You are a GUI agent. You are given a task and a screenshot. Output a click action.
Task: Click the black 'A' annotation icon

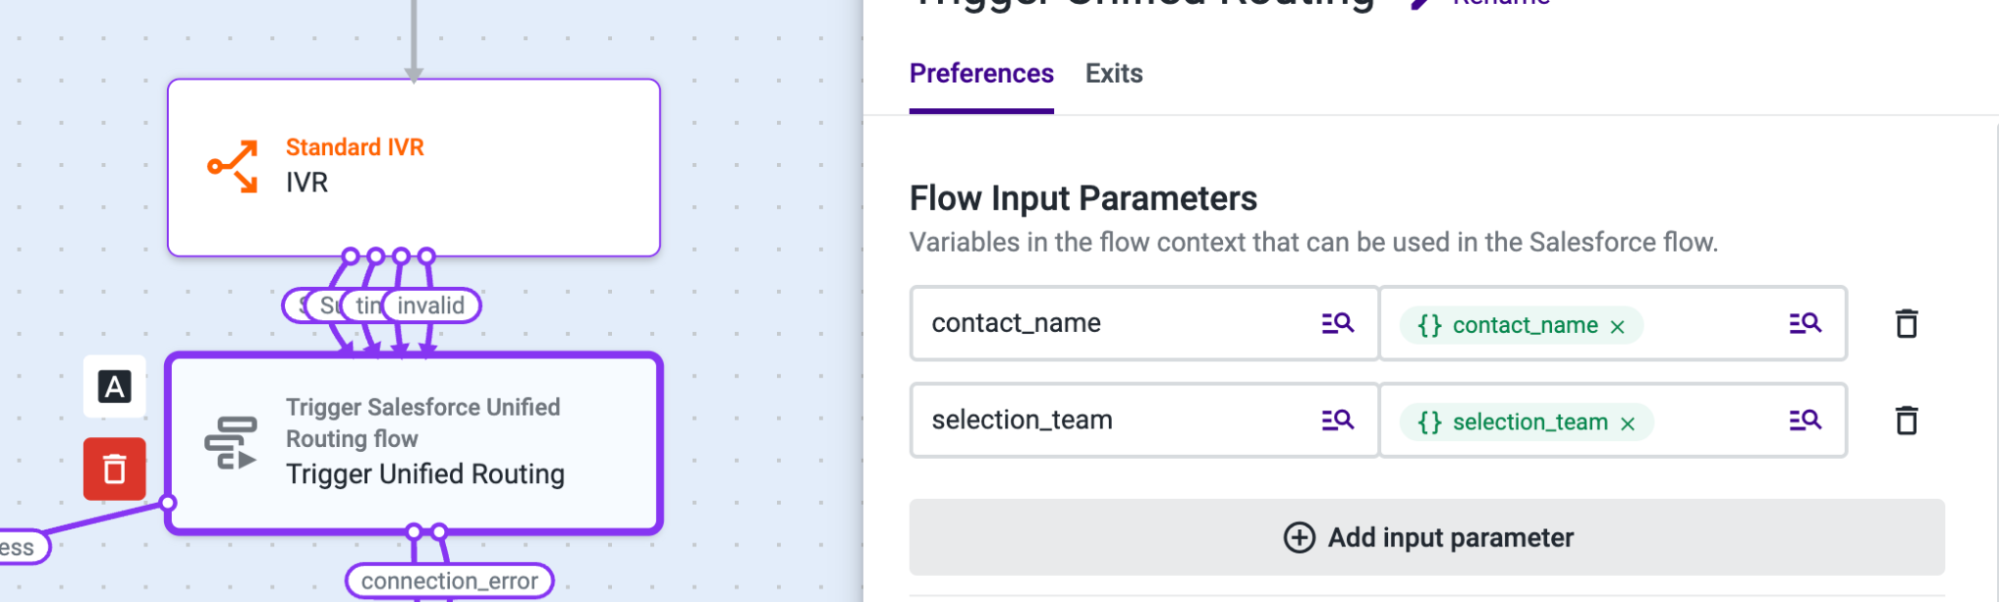pyautogui.click(x=114, y=386)
